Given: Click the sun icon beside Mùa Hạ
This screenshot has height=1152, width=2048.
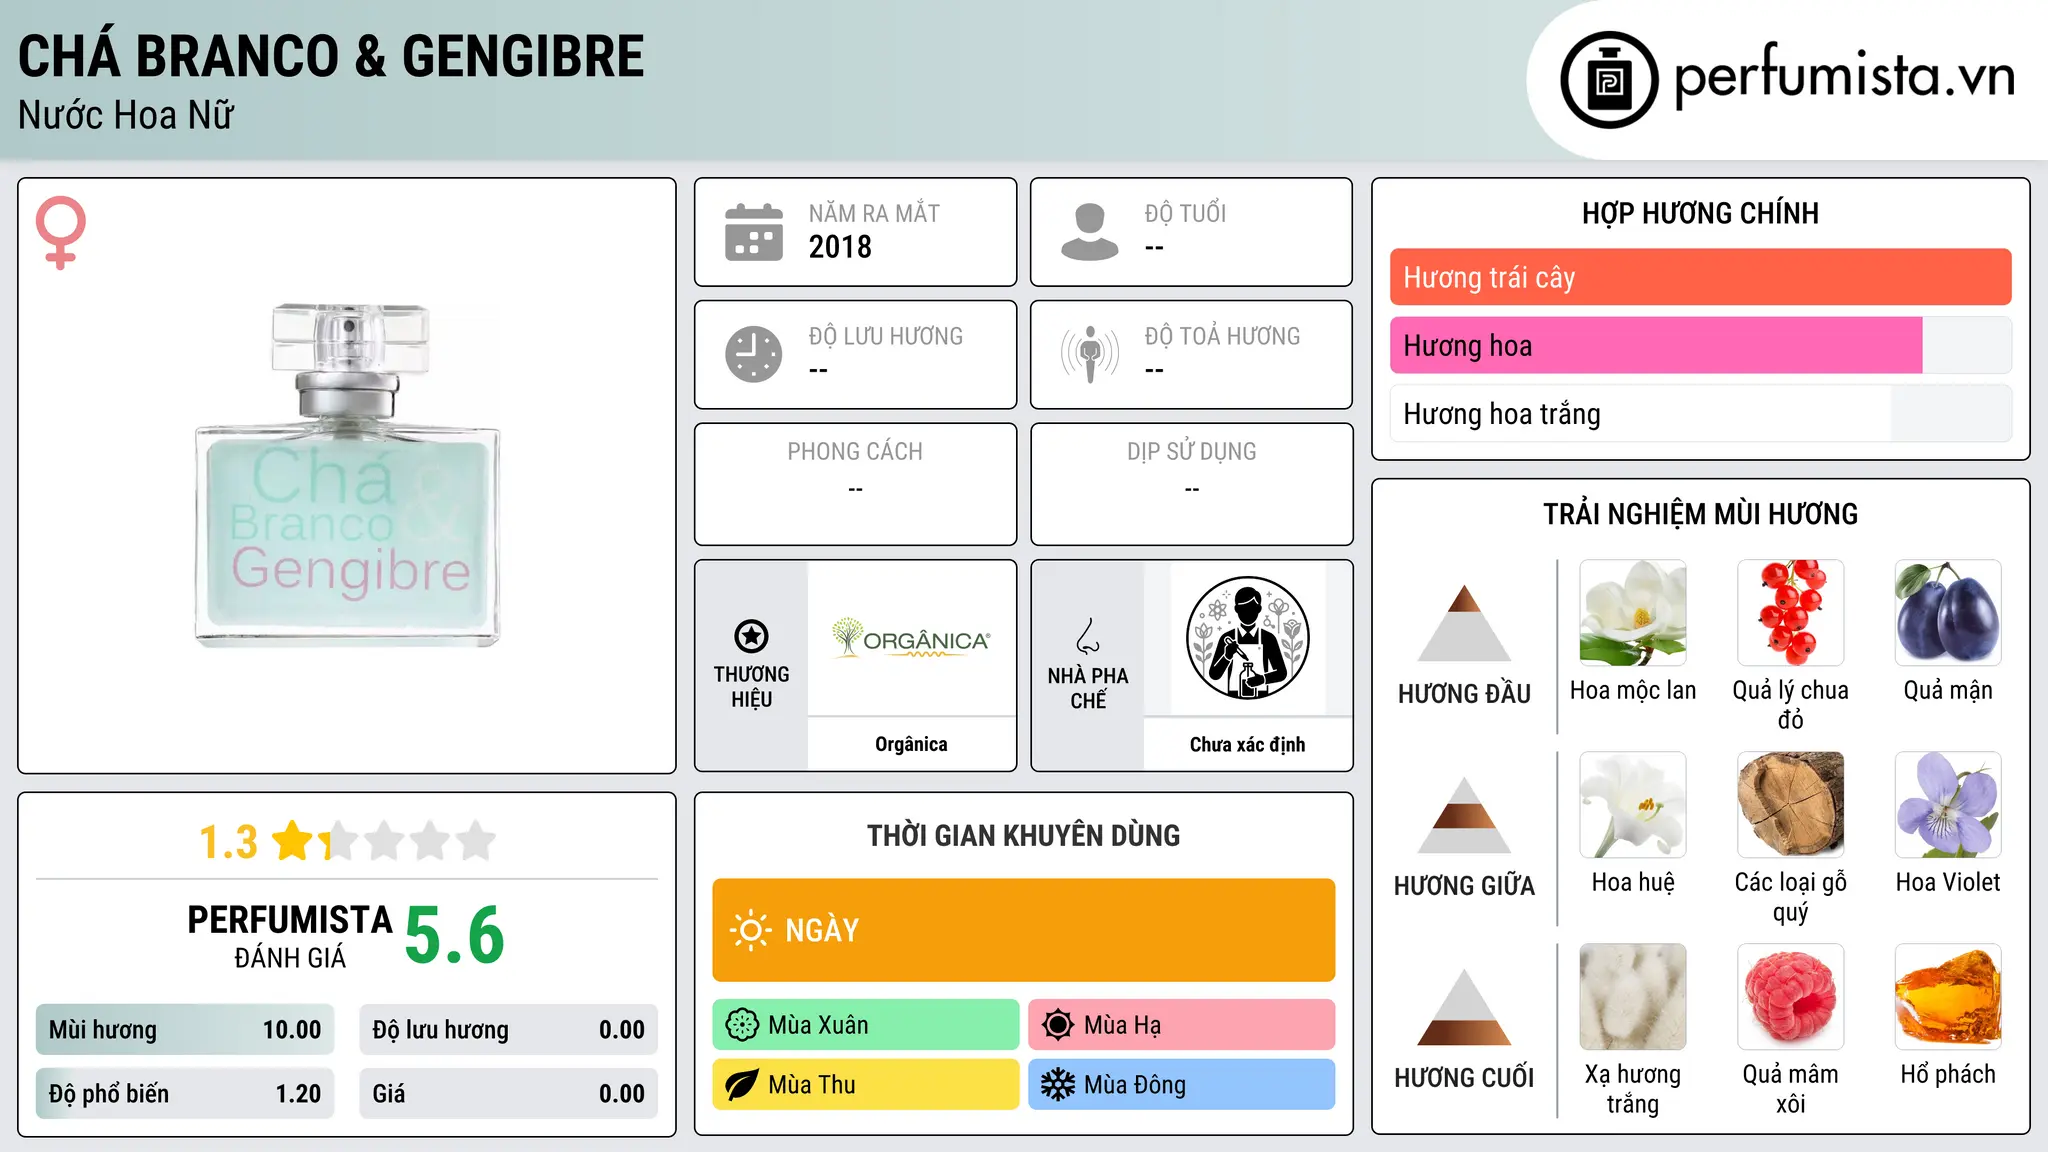Looking at the screenshot, I should click(x=1058, y=1025).
